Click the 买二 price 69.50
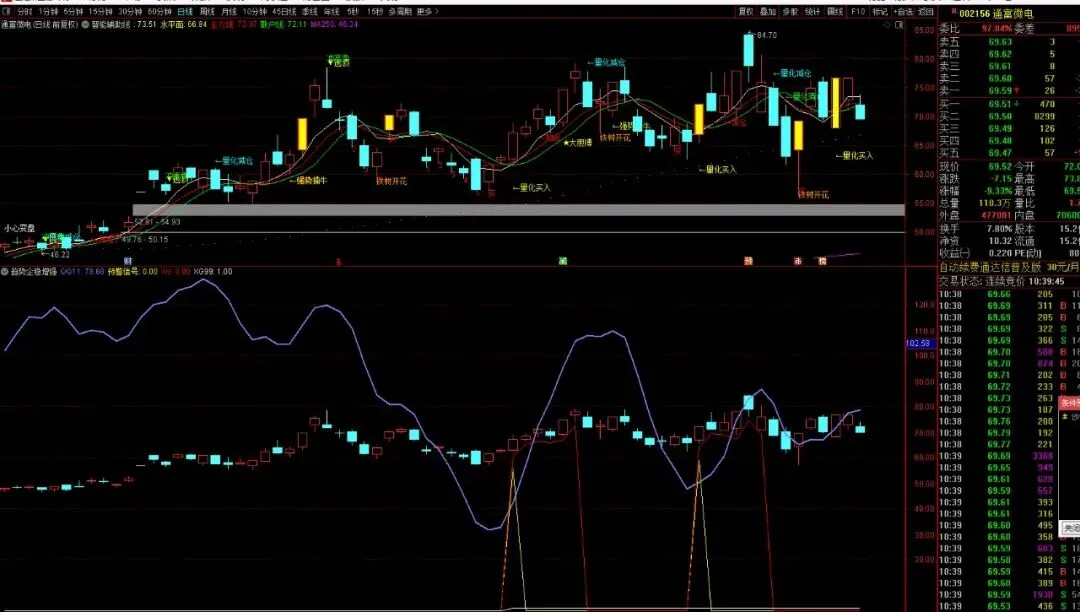The width and height of the screenshot is (1080, 612). coord(999,116)
